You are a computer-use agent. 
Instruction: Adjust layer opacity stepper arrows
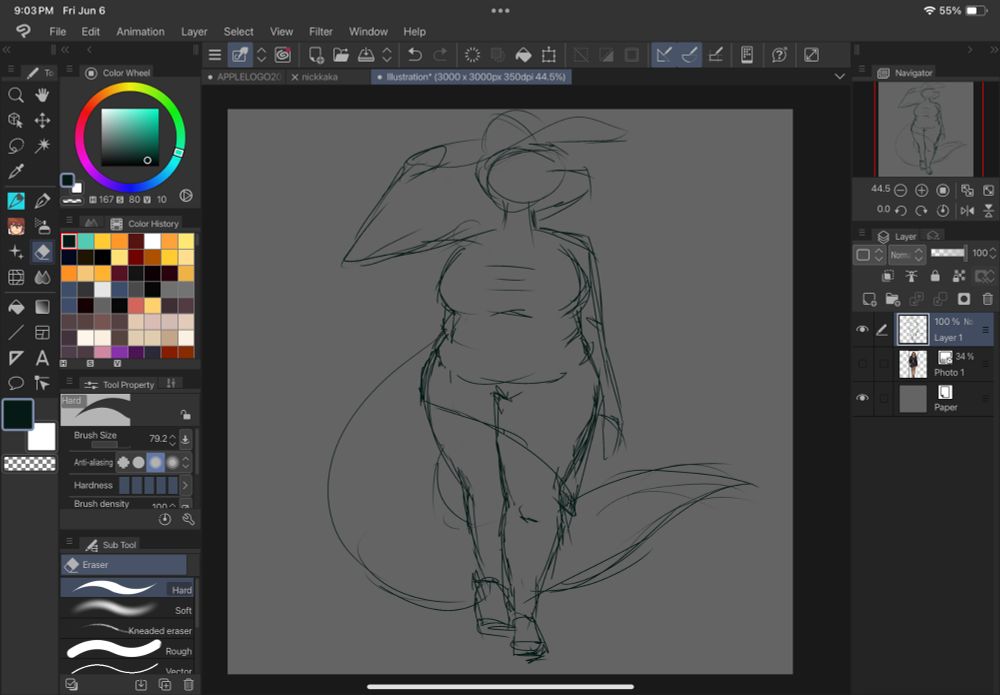point(992,254)
